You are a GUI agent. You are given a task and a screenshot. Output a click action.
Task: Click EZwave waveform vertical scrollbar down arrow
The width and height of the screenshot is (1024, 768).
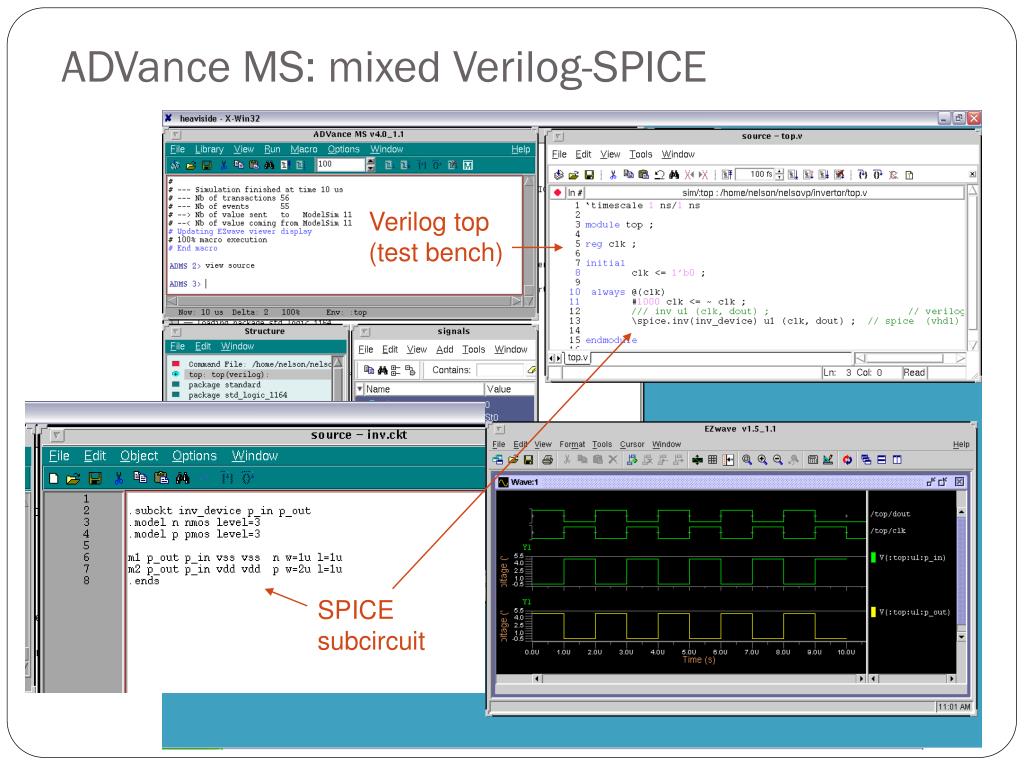[x=961, y=636]
